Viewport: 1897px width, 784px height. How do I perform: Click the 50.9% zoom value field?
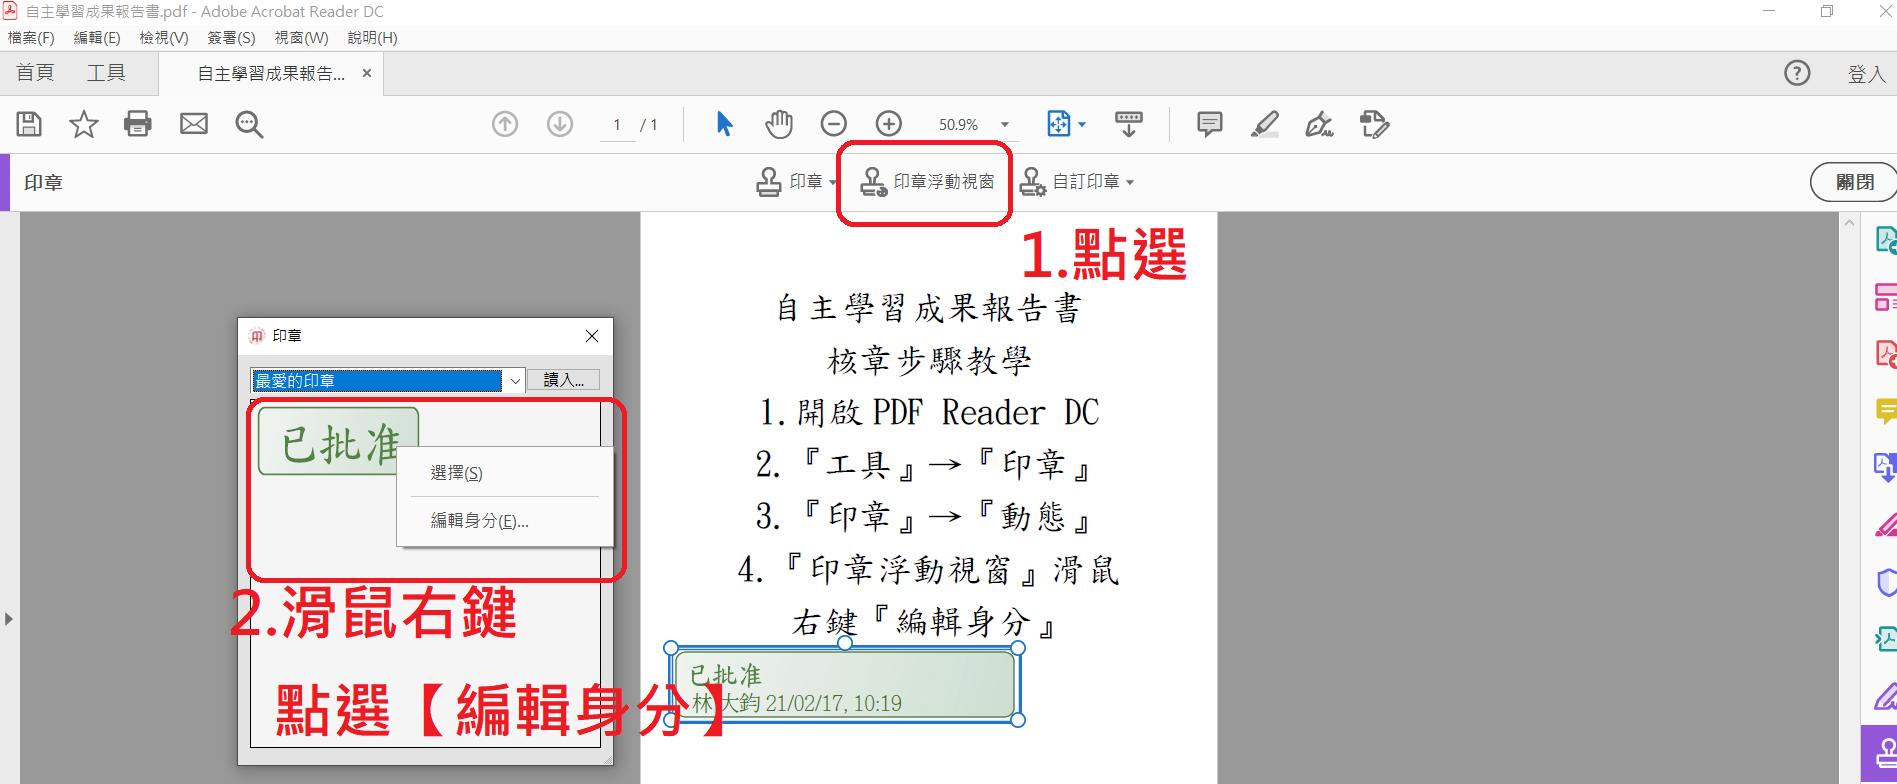coord(958,125)
